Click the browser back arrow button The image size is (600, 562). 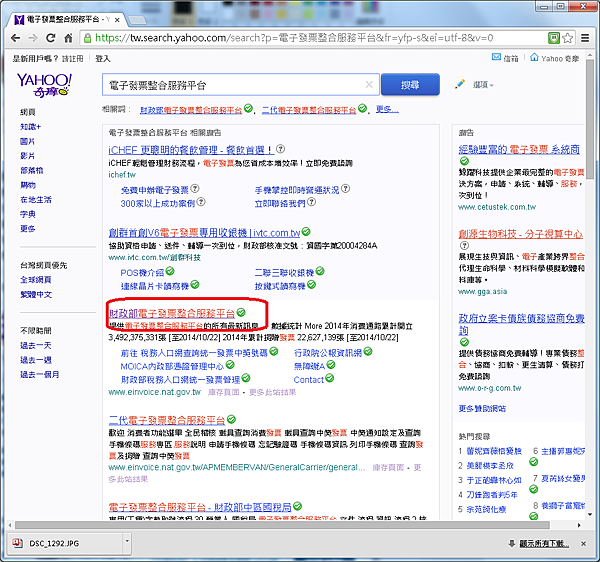pos(17,38)
